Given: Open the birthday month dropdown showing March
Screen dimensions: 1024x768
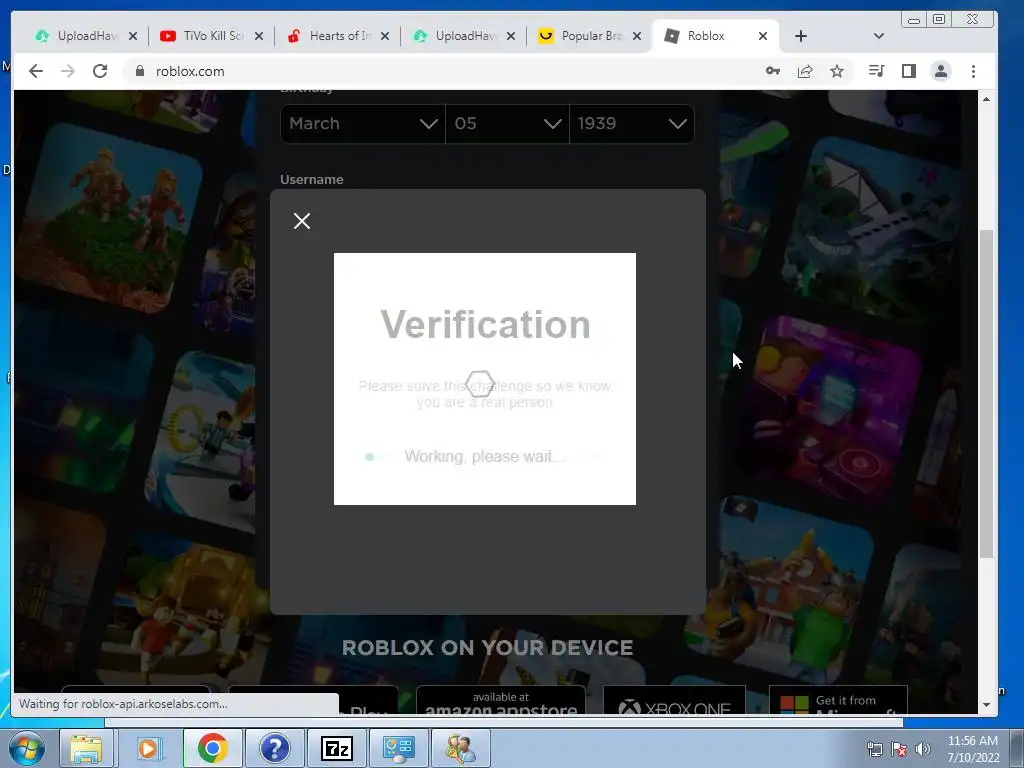Looking at the screenshot, I should click(363, 123).
